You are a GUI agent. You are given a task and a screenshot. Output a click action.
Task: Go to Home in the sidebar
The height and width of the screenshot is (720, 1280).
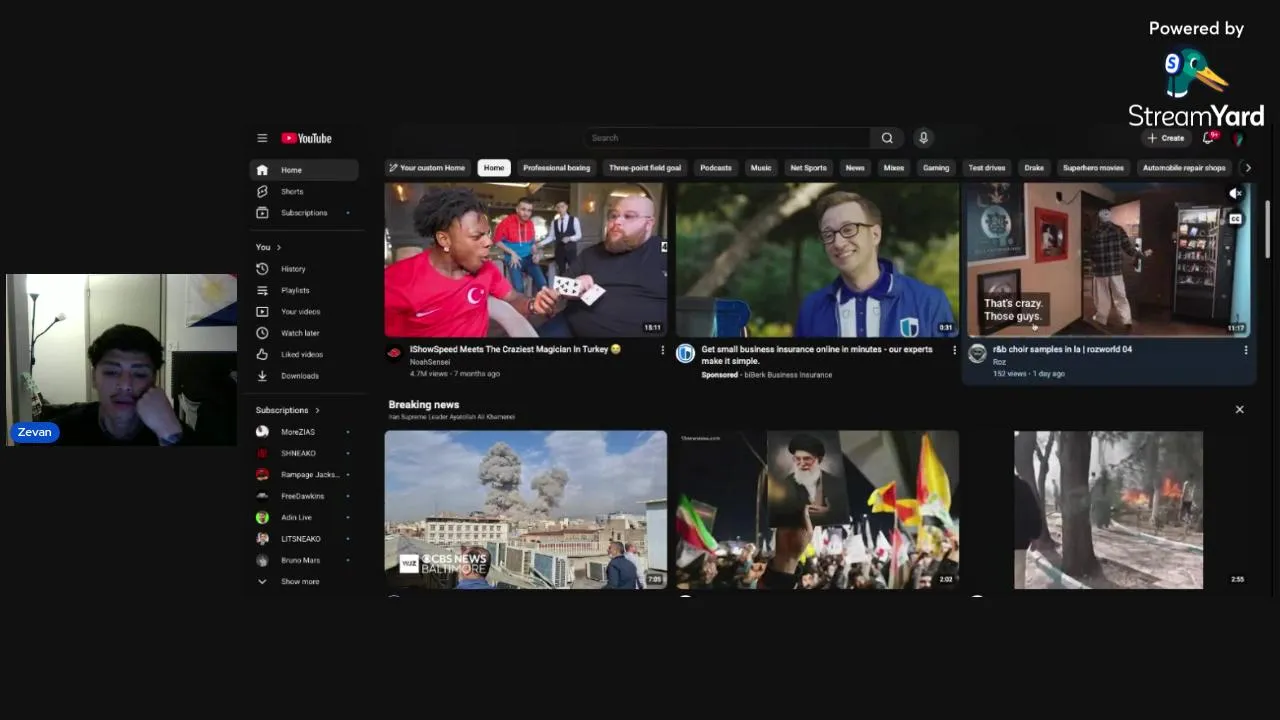click(x=303, y=170)
